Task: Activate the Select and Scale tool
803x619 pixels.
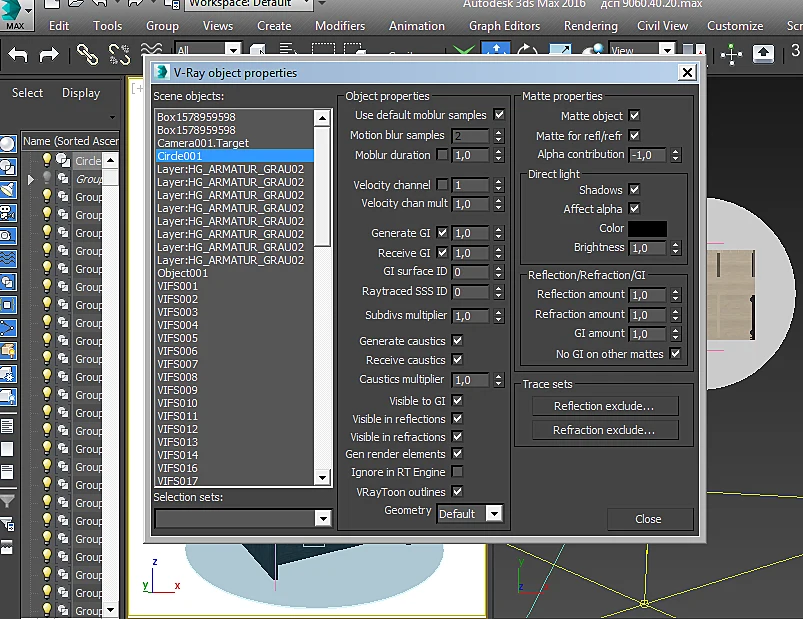Action: 560,49
